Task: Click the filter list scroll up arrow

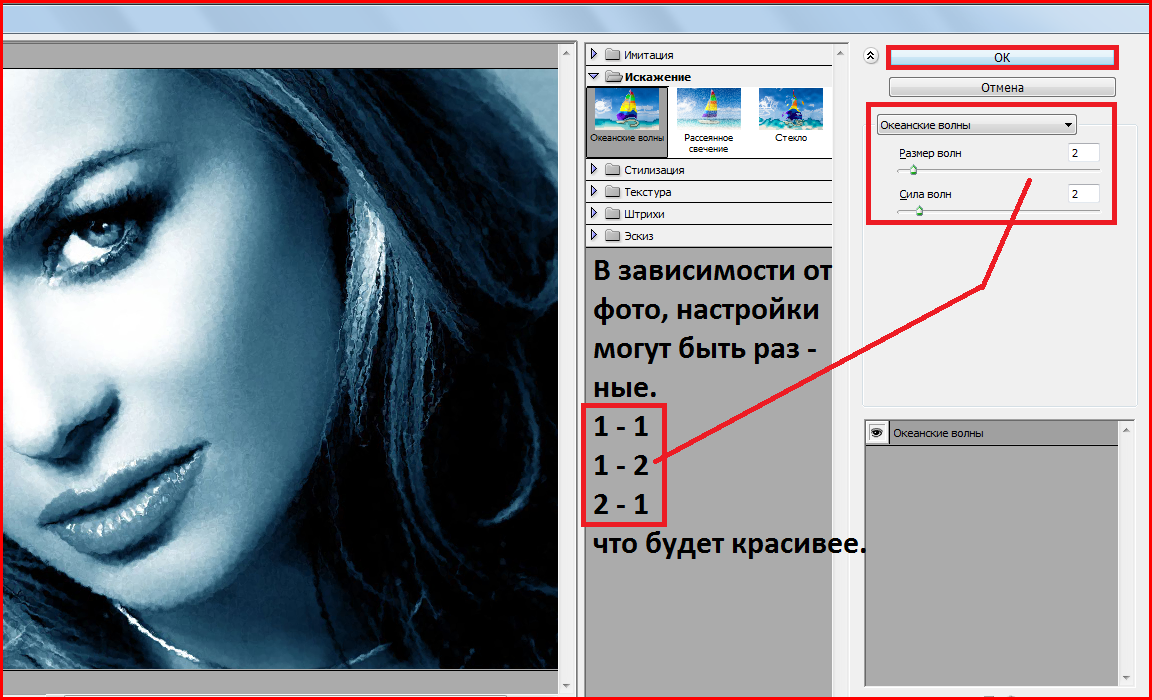Action: tap(840, 53)
